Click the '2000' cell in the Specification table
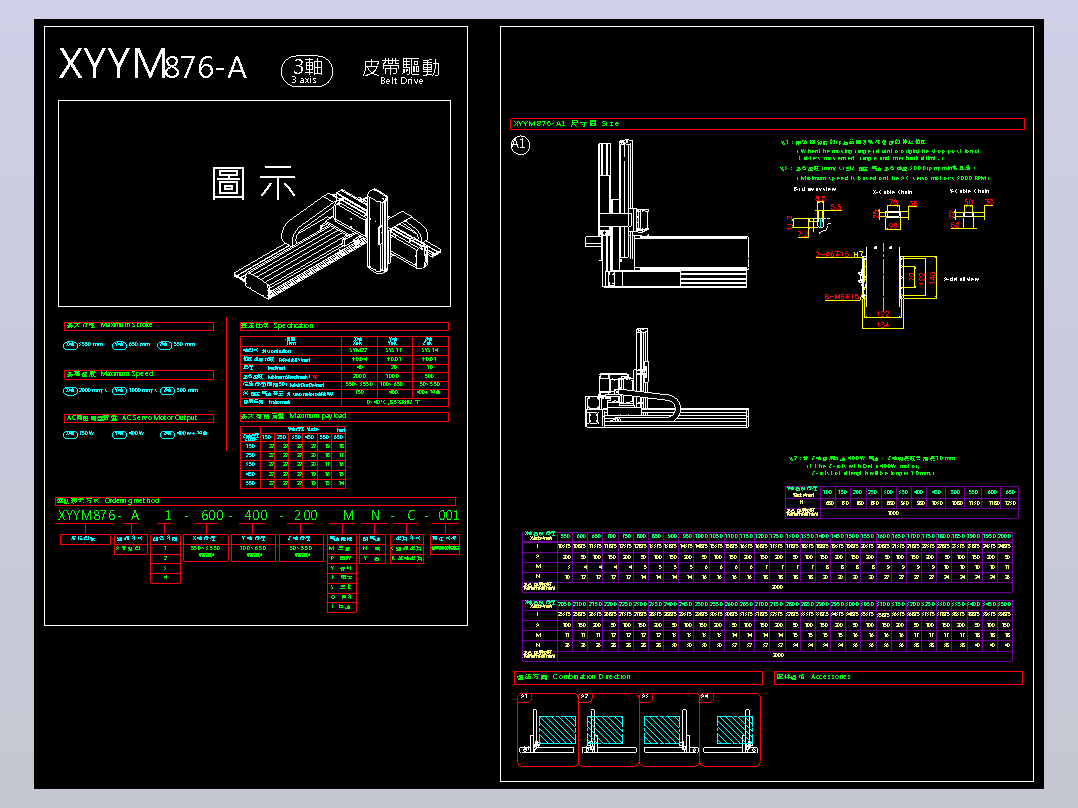 [x=360, y=376]
